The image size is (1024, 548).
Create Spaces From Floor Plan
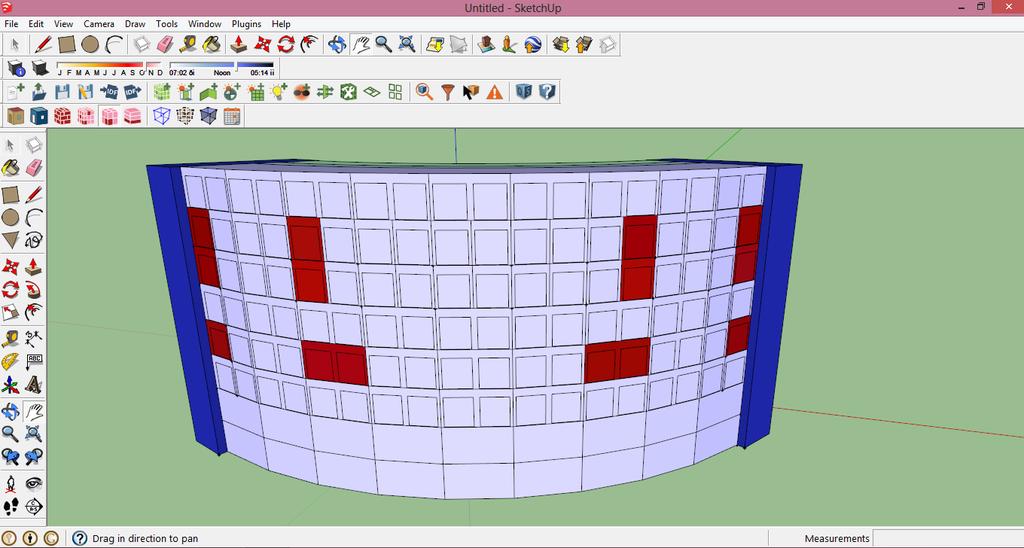coord(372,92)
